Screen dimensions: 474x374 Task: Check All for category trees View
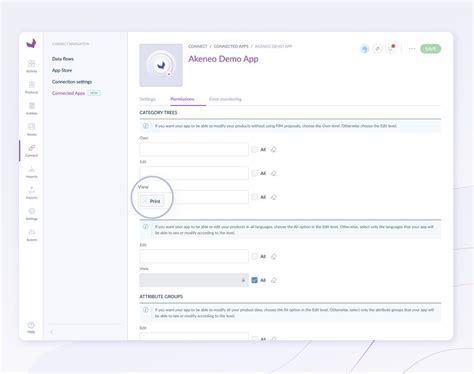click(x=254, y=197)
